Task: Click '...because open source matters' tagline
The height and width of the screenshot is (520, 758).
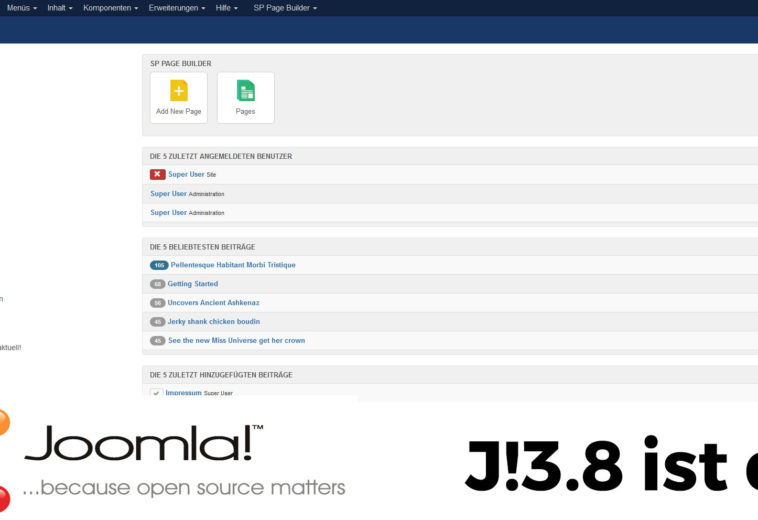Action: click(184, 487)
